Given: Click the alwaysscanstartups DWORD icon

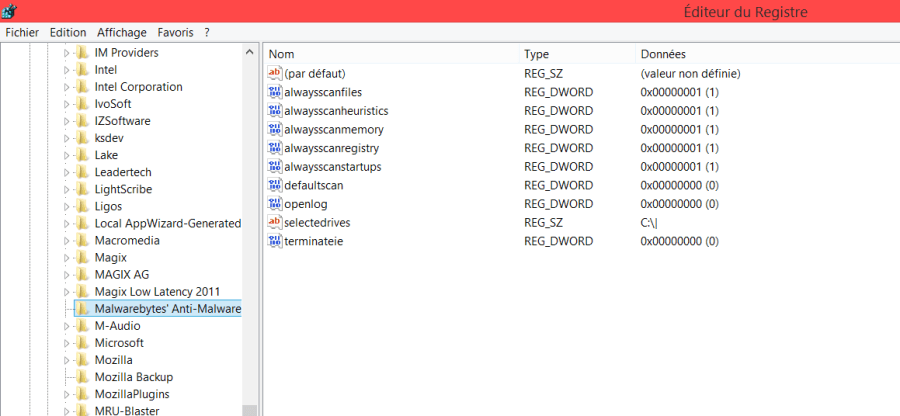Looking at the screenshot, I should (275, 166).
